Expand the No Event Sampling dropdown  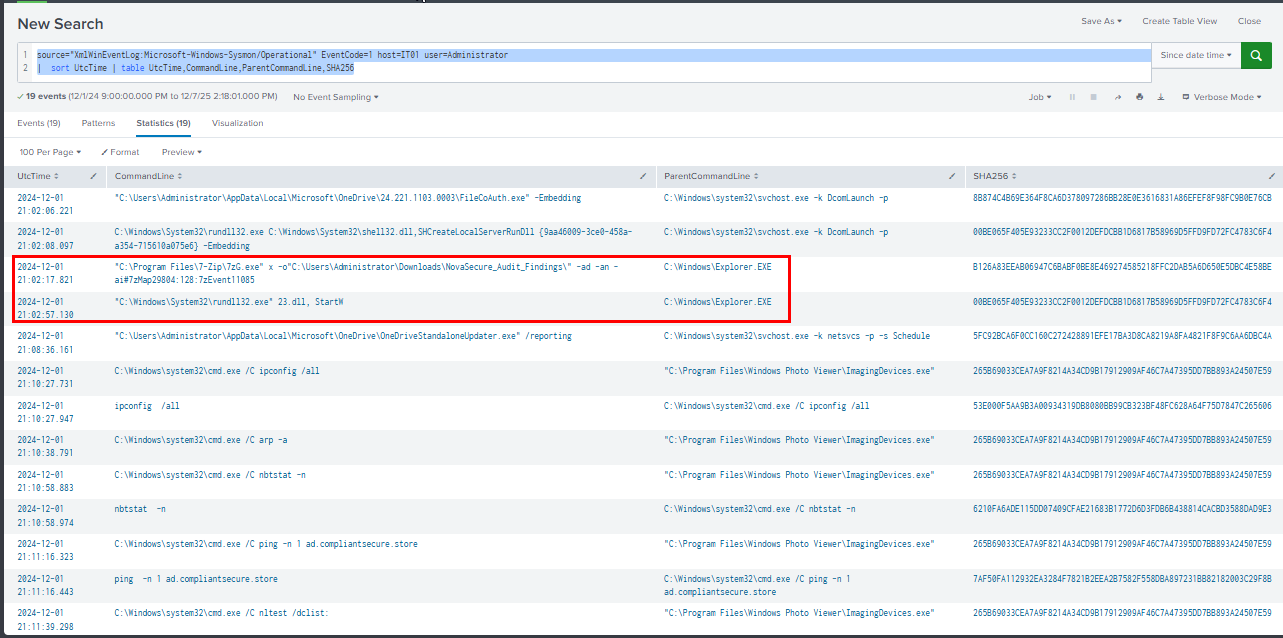(x=336, y=97)
